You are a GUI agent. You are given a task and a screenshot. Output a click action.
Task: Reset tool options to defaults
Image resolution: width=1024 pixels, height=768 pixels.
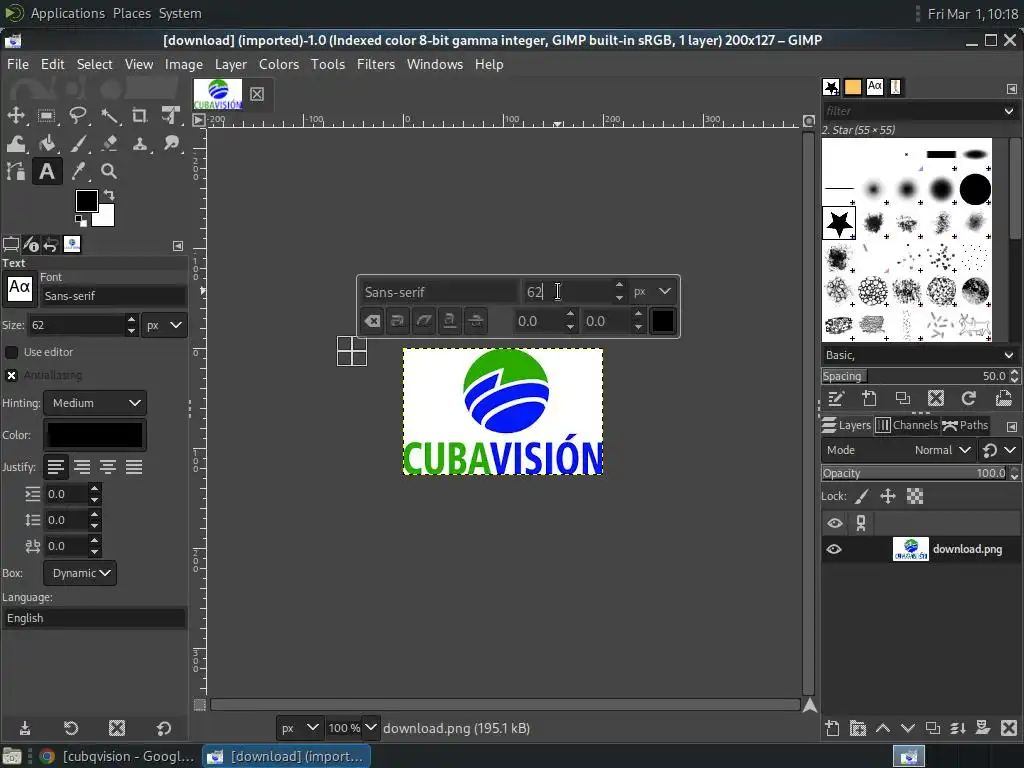coord(164,728)
